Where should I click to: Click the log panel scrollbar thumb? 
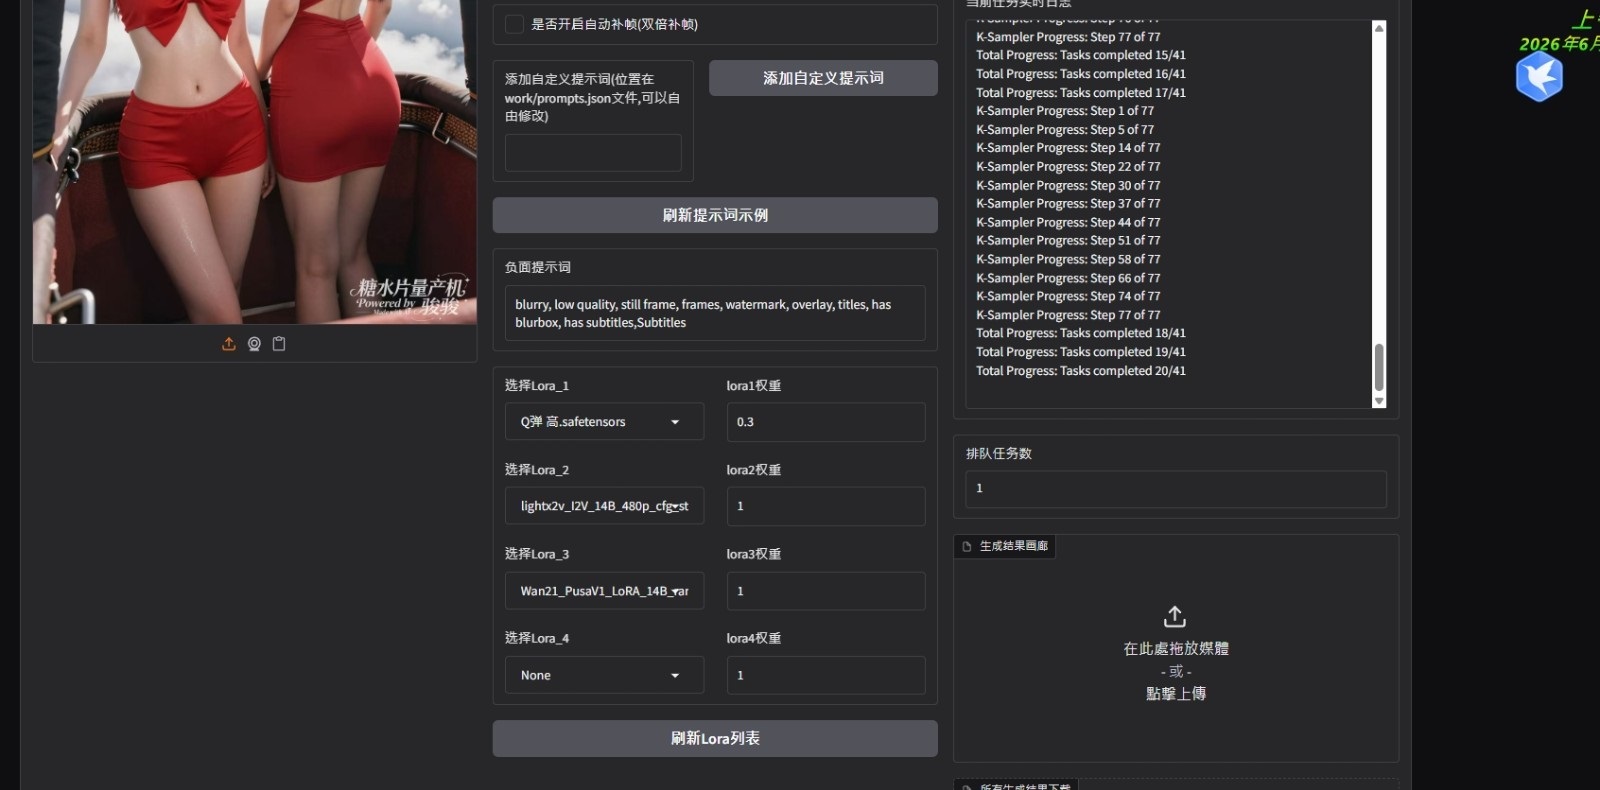(x=1379, y=367)
